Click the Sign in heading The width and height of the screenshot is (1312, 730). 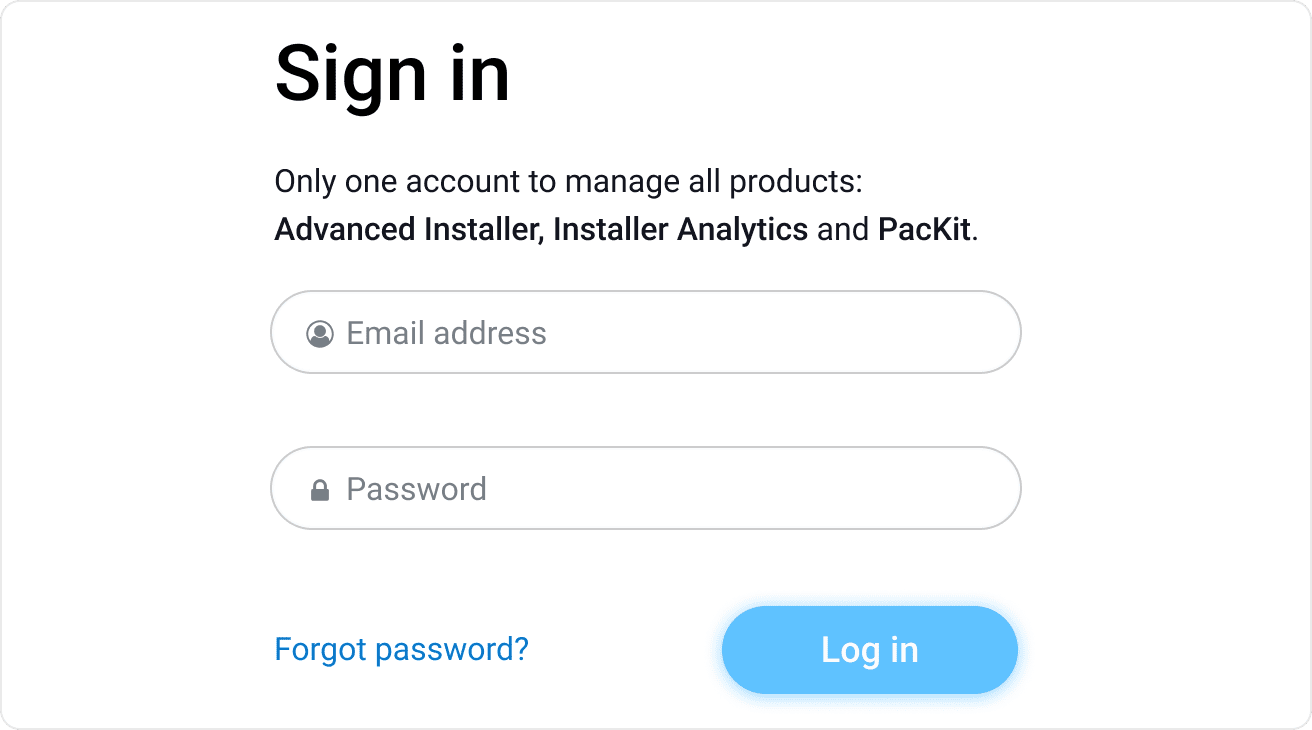pyautogui.click(x=392, y=72)
